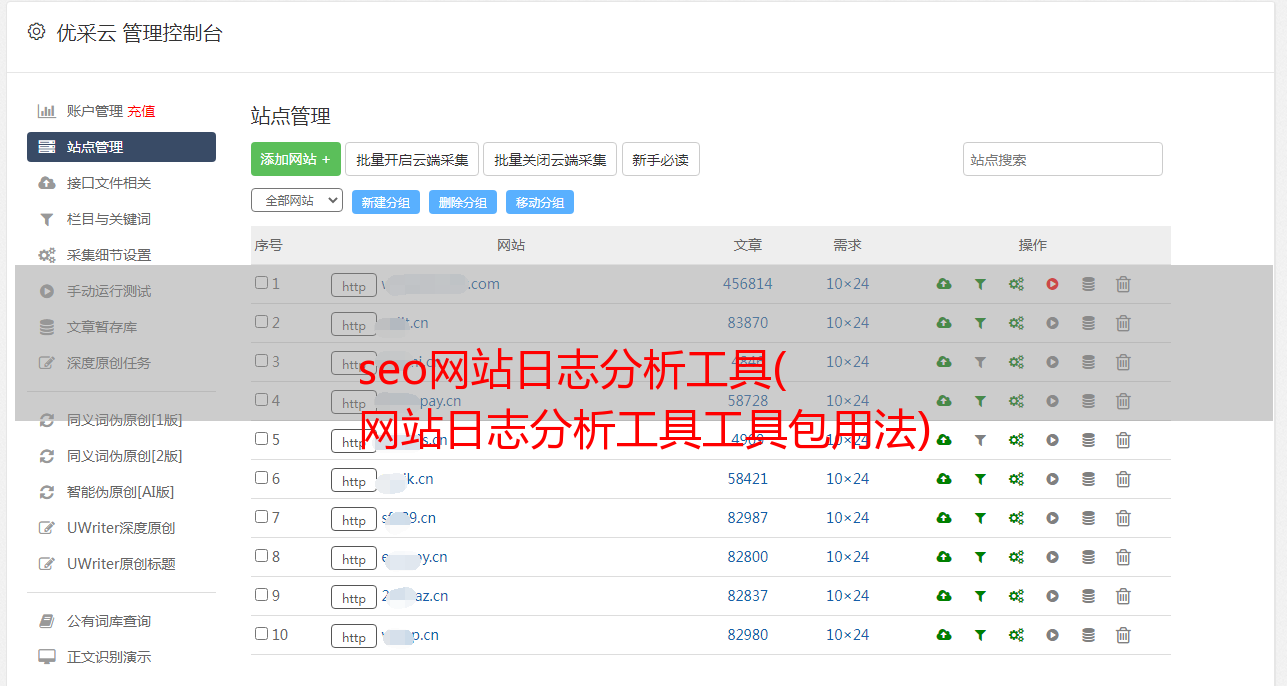This screenshot has width=1287, height=686.
Task: Click cloud upload icon in row 2
Action: coord(944,323)
